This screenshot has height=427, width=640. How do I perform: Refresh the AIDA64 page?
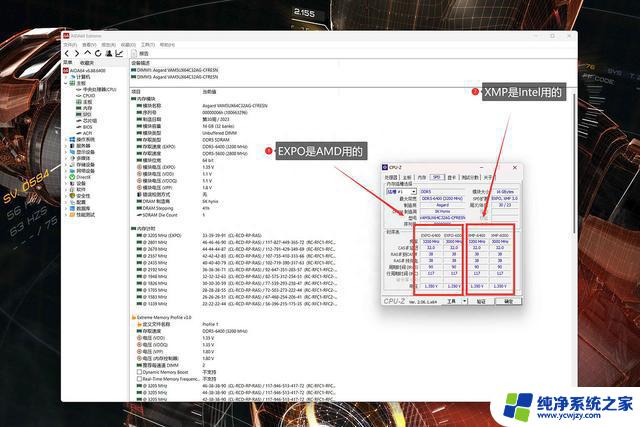(98, 53)
